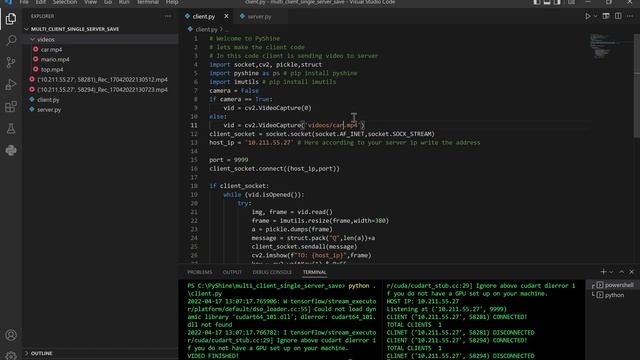This screenshot has height=360, width=640.
Task: Open the Go menu
Action: point(108,2)
